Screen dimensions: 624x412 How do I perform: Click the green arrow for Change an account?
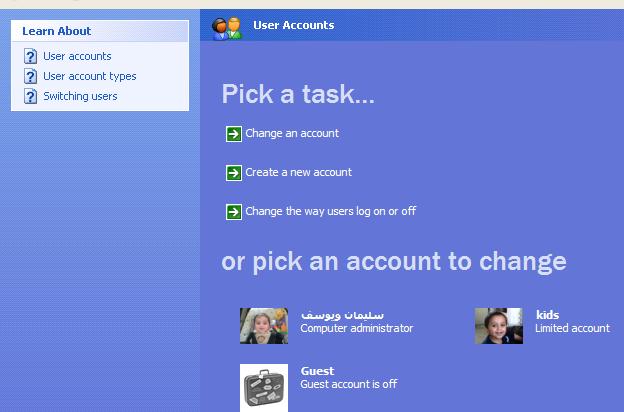(234, 134)
